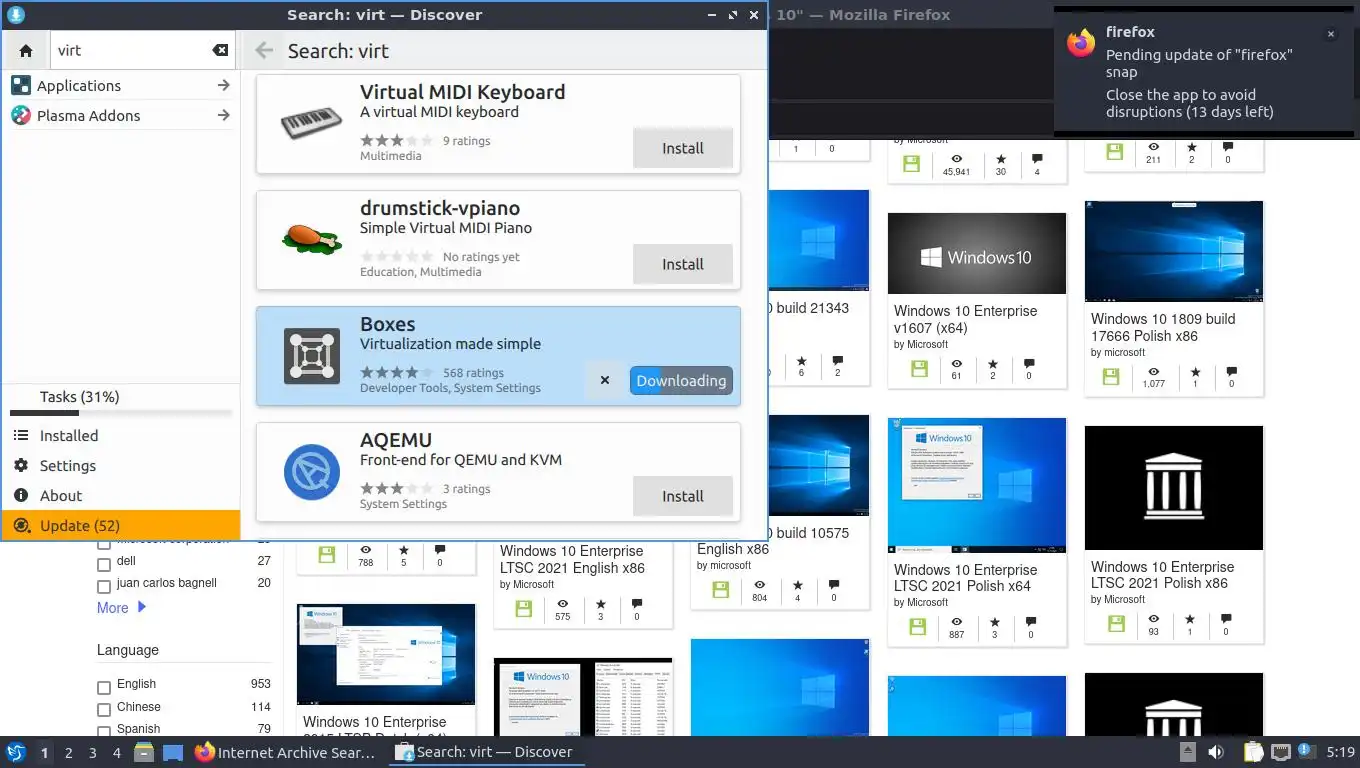Favorite star on Windows 10 Enterprise v1607 card
This screenshot has width=1360, height=768.
[x=993, y=364]
